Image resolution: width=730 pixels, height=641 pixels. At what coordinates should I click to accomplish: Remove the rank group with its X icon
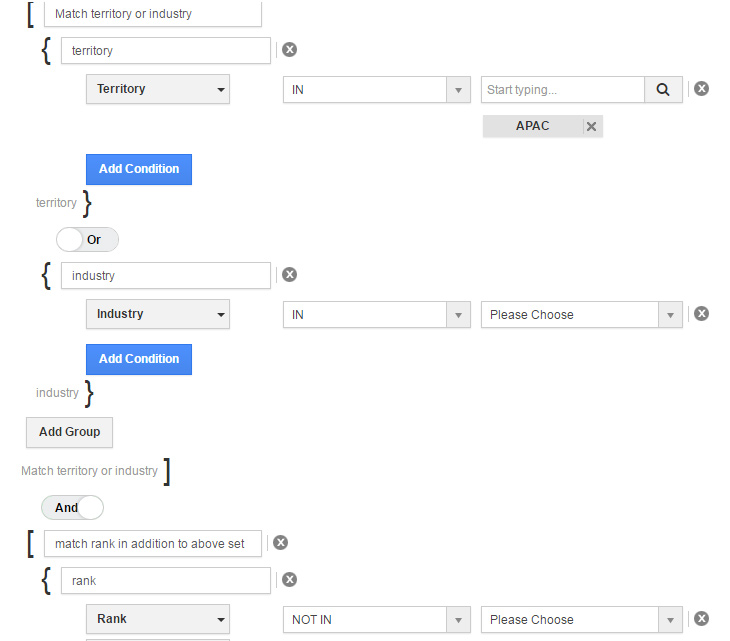289,579
